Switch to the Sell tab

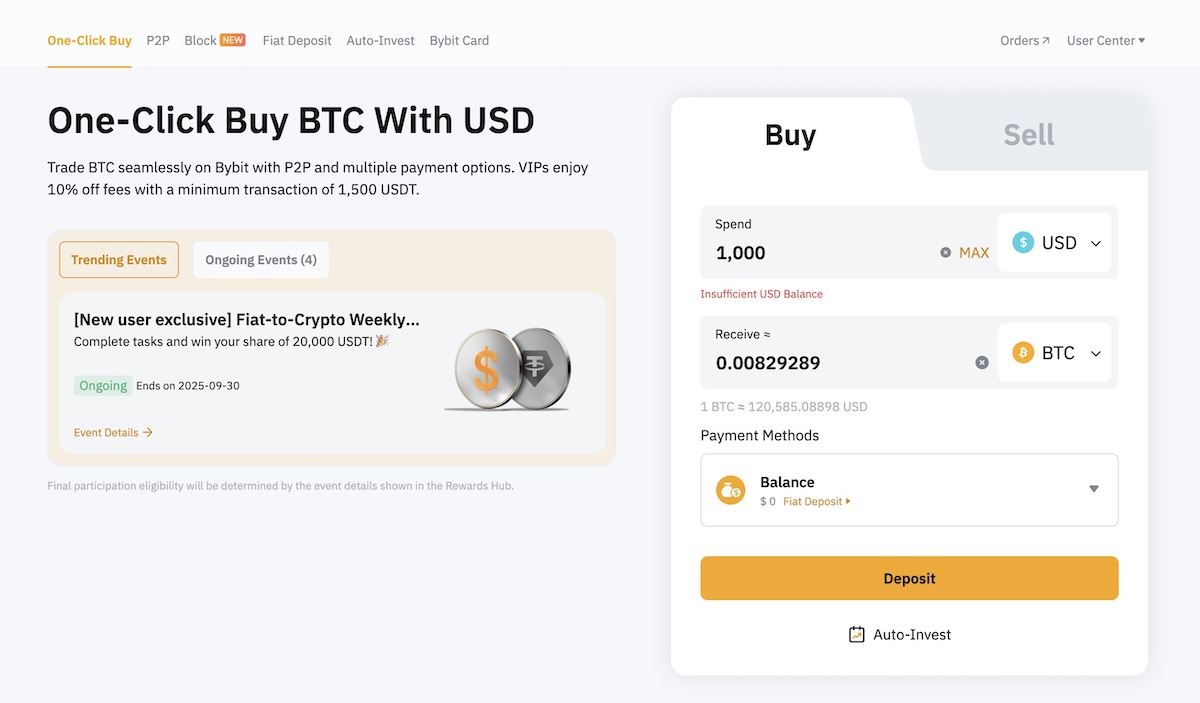coord(1028,133)
